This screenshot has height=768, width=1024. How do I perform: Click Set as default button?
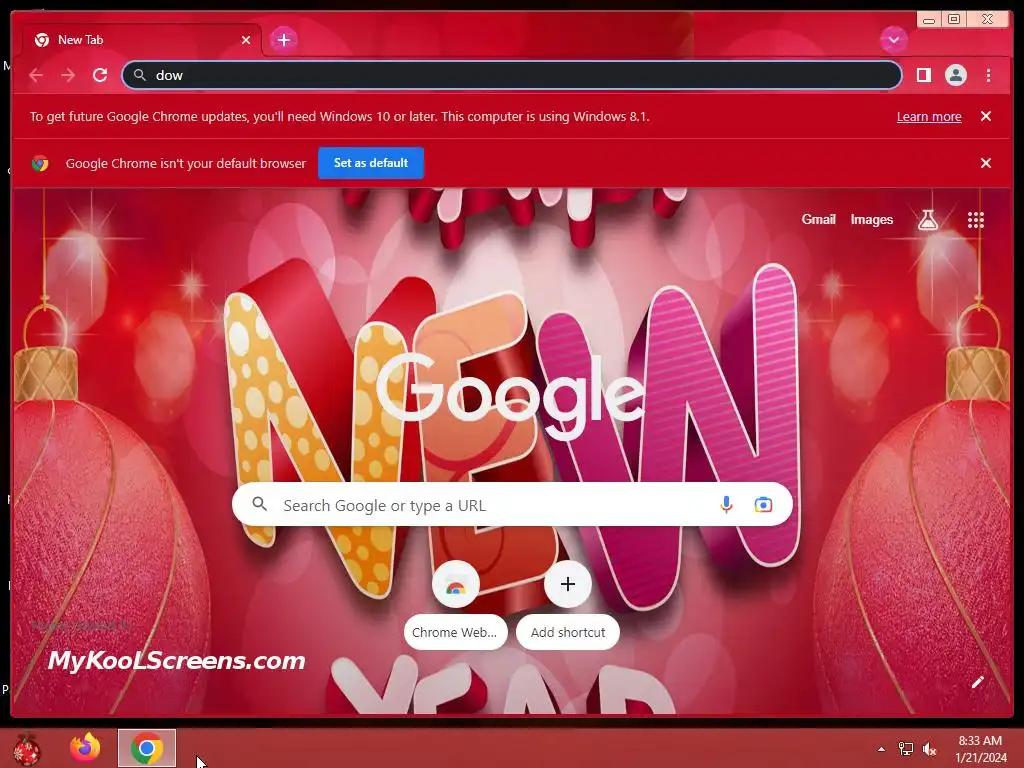point(371,163)
